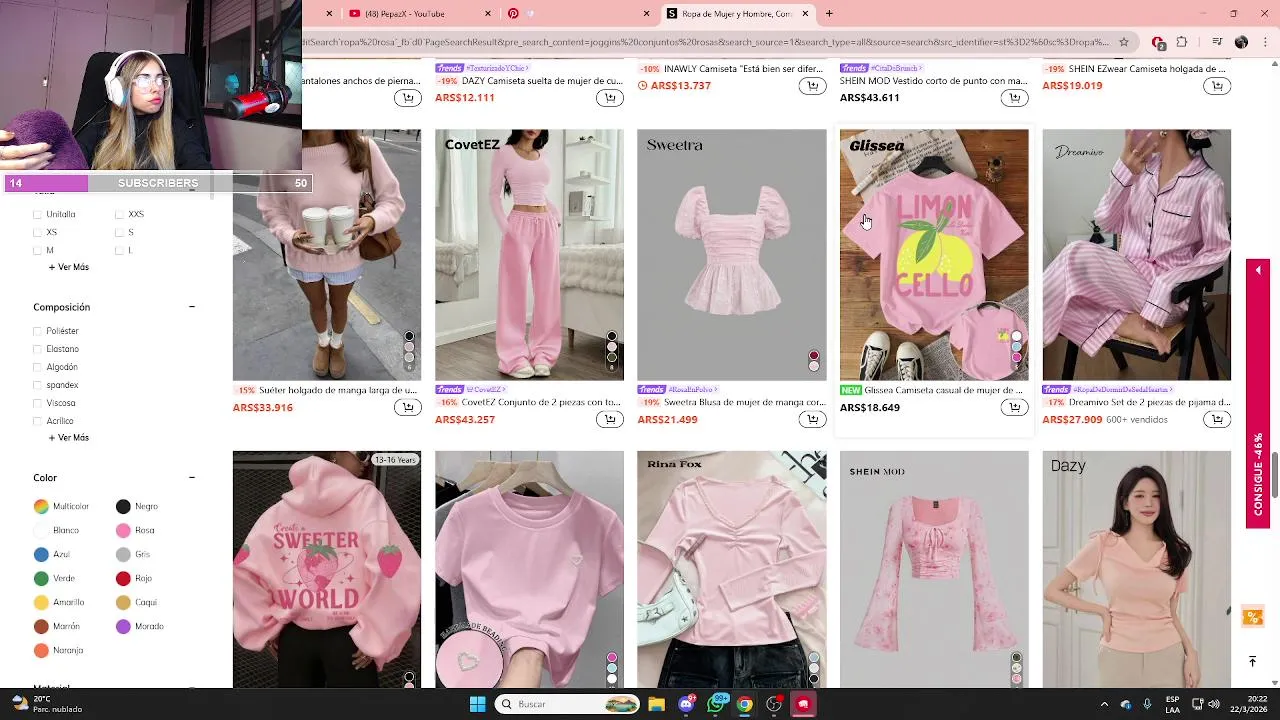This screenshot has height=720, width=1280.
Task: Open File Explorer from the taskbar
Action: (656, 704)
